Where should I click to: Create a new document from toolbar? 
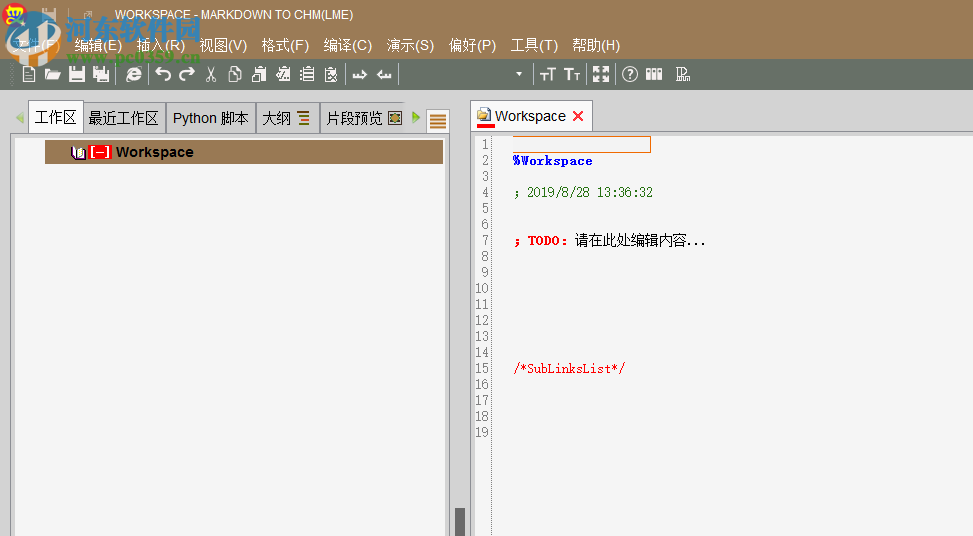(x=29, y=74)
